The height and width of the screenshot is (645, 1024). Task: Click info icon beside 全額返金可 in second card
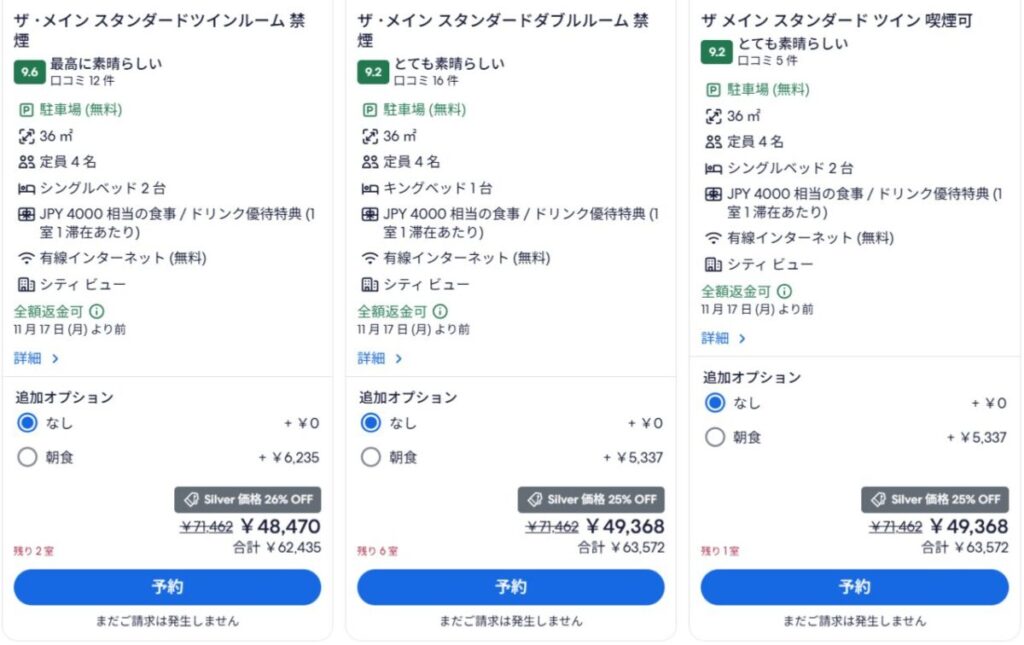[x=441, y=311]
